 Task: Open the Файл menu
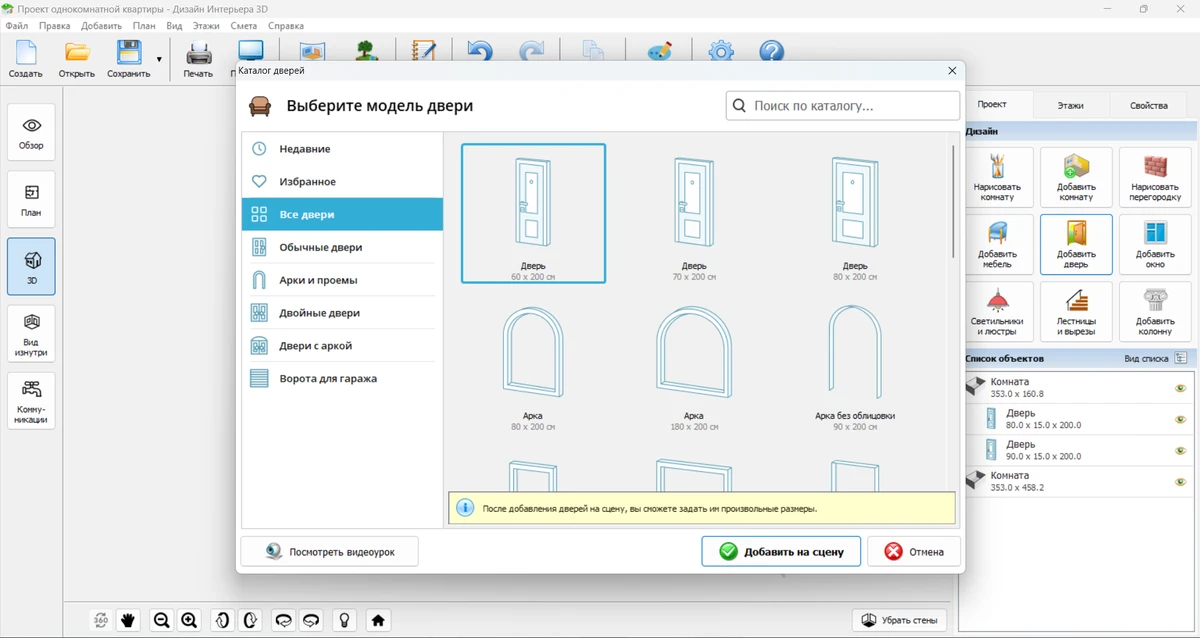16,26
